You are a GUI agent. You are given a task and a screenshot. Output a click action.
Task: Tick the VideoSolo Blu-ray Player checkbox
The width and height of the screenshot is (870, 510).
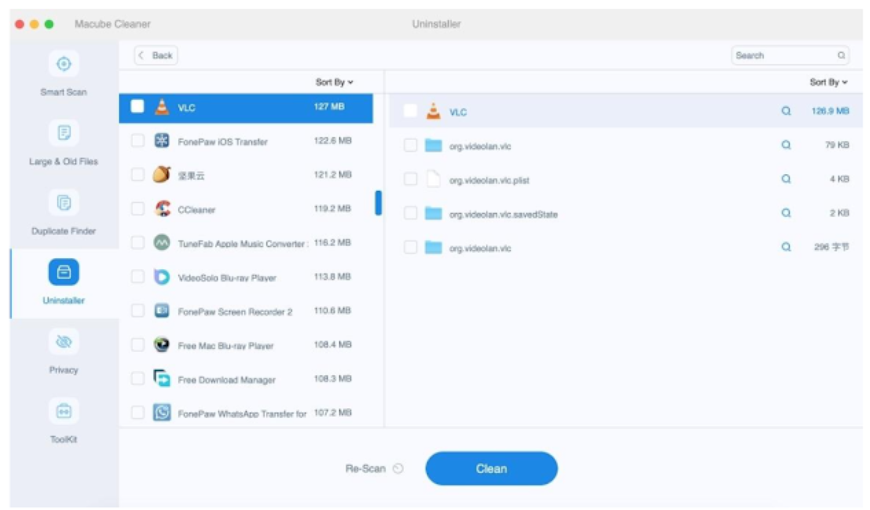(x=138, y=276)
